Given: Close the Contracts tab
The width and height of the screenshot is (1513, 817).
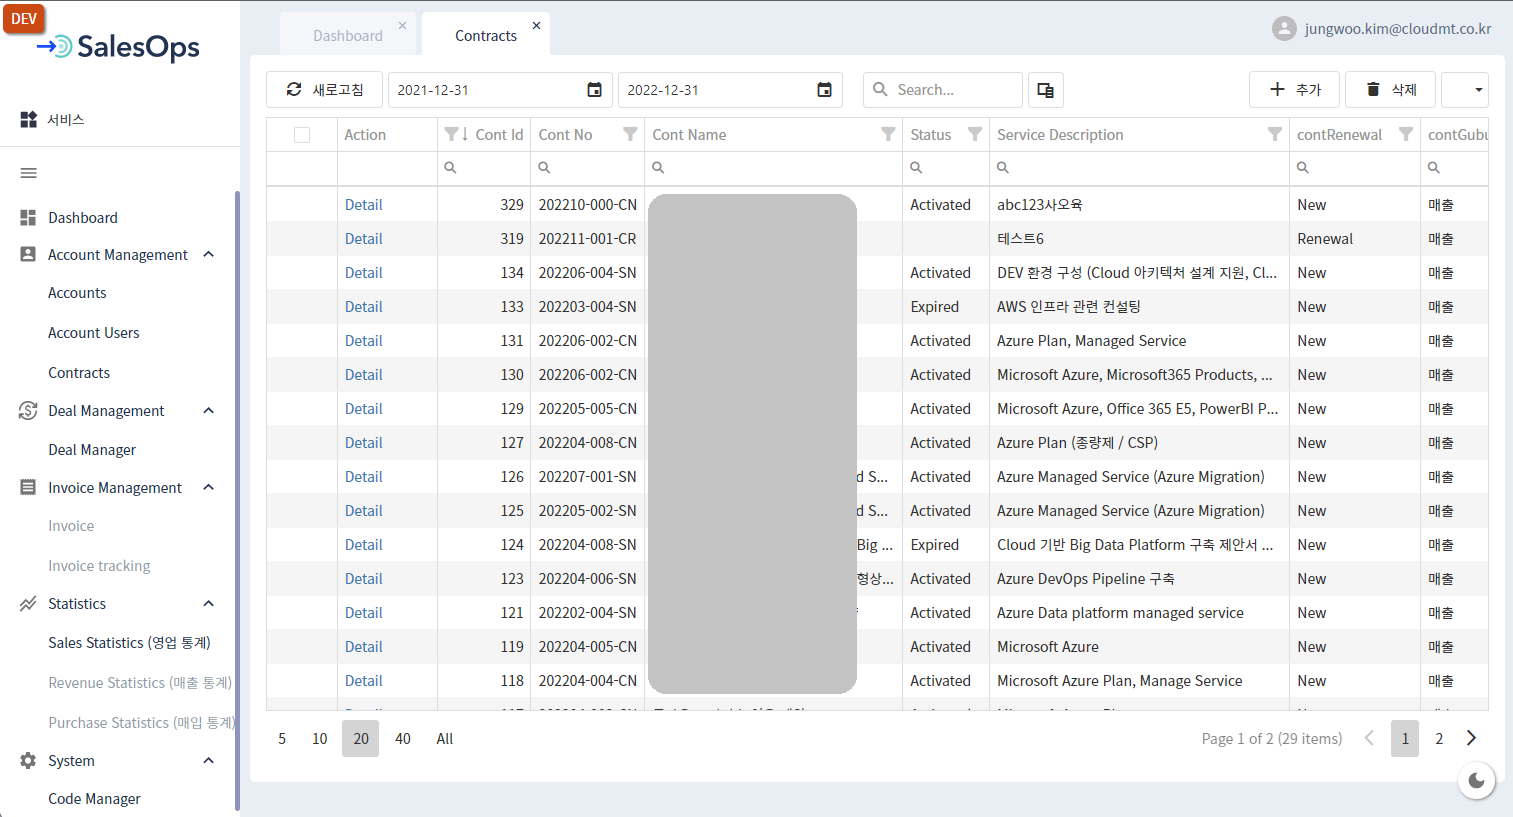Looking at the screenshot, I should tap(536, 26).
